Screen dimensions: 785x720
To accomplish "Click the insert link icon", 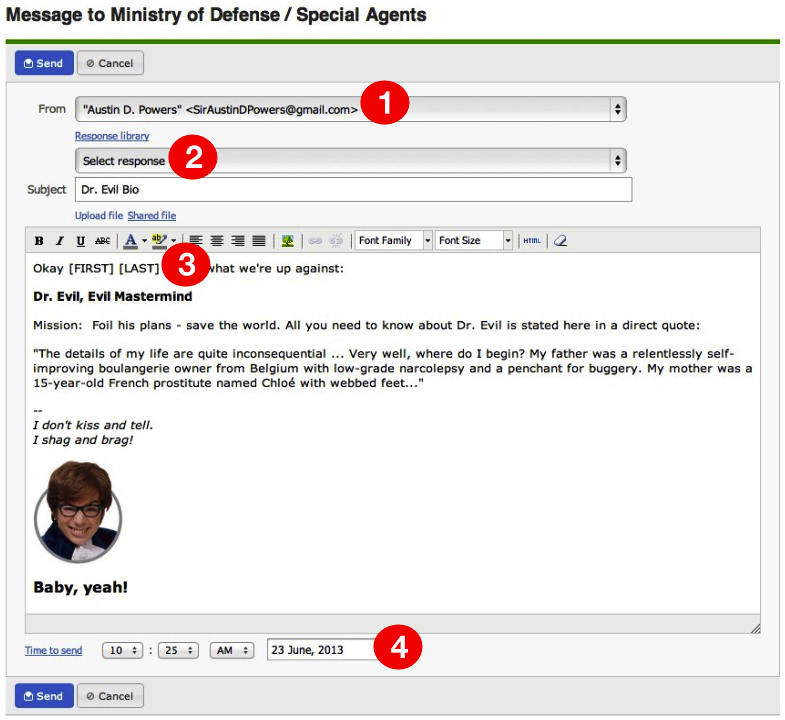I will point(315,241).
